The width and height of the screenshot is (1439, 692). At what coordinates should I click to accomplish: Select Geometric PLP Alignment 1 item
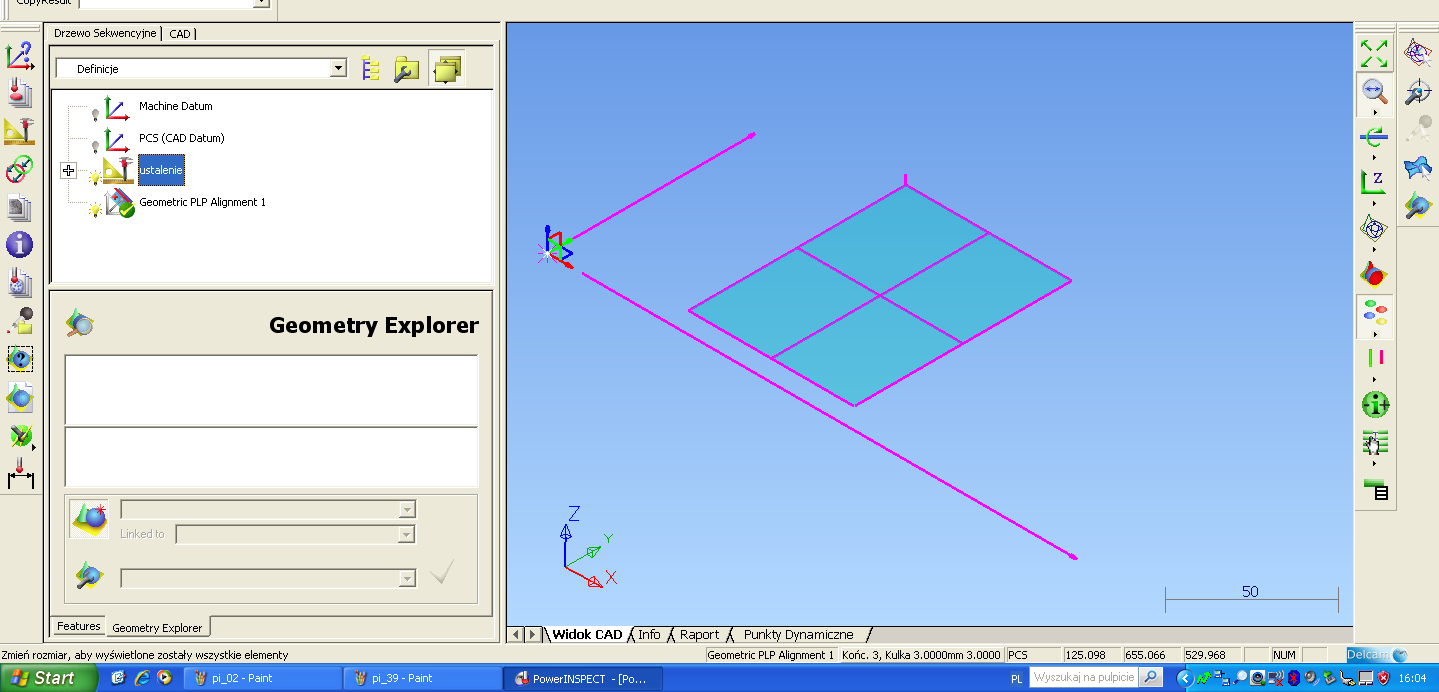tap(202, 202)
